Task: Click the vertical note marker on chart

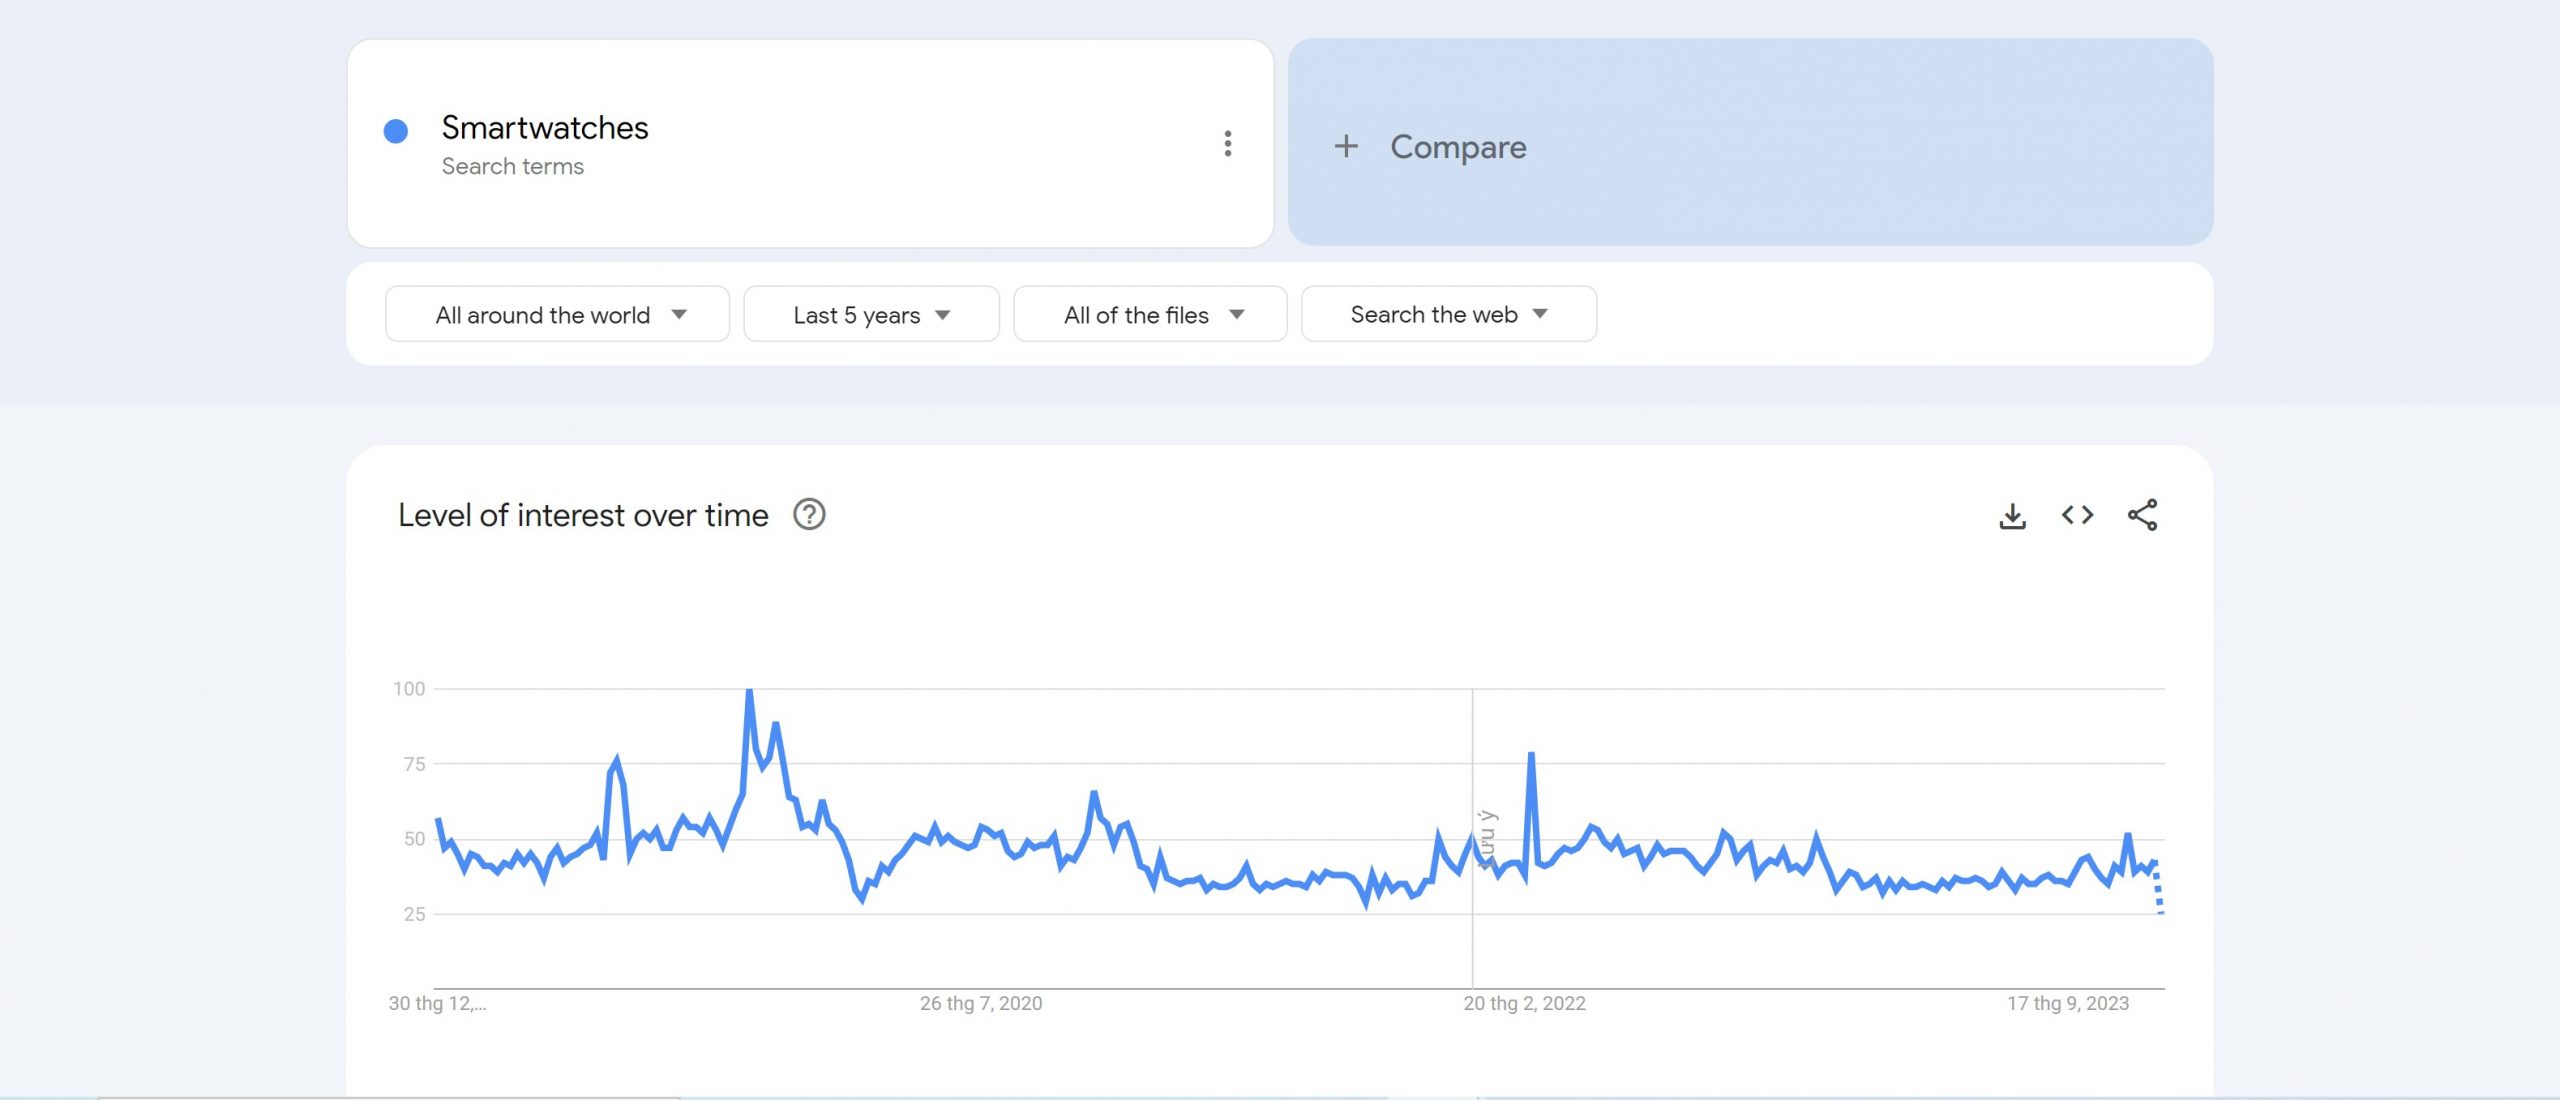Action: (x=1486, y=838)
